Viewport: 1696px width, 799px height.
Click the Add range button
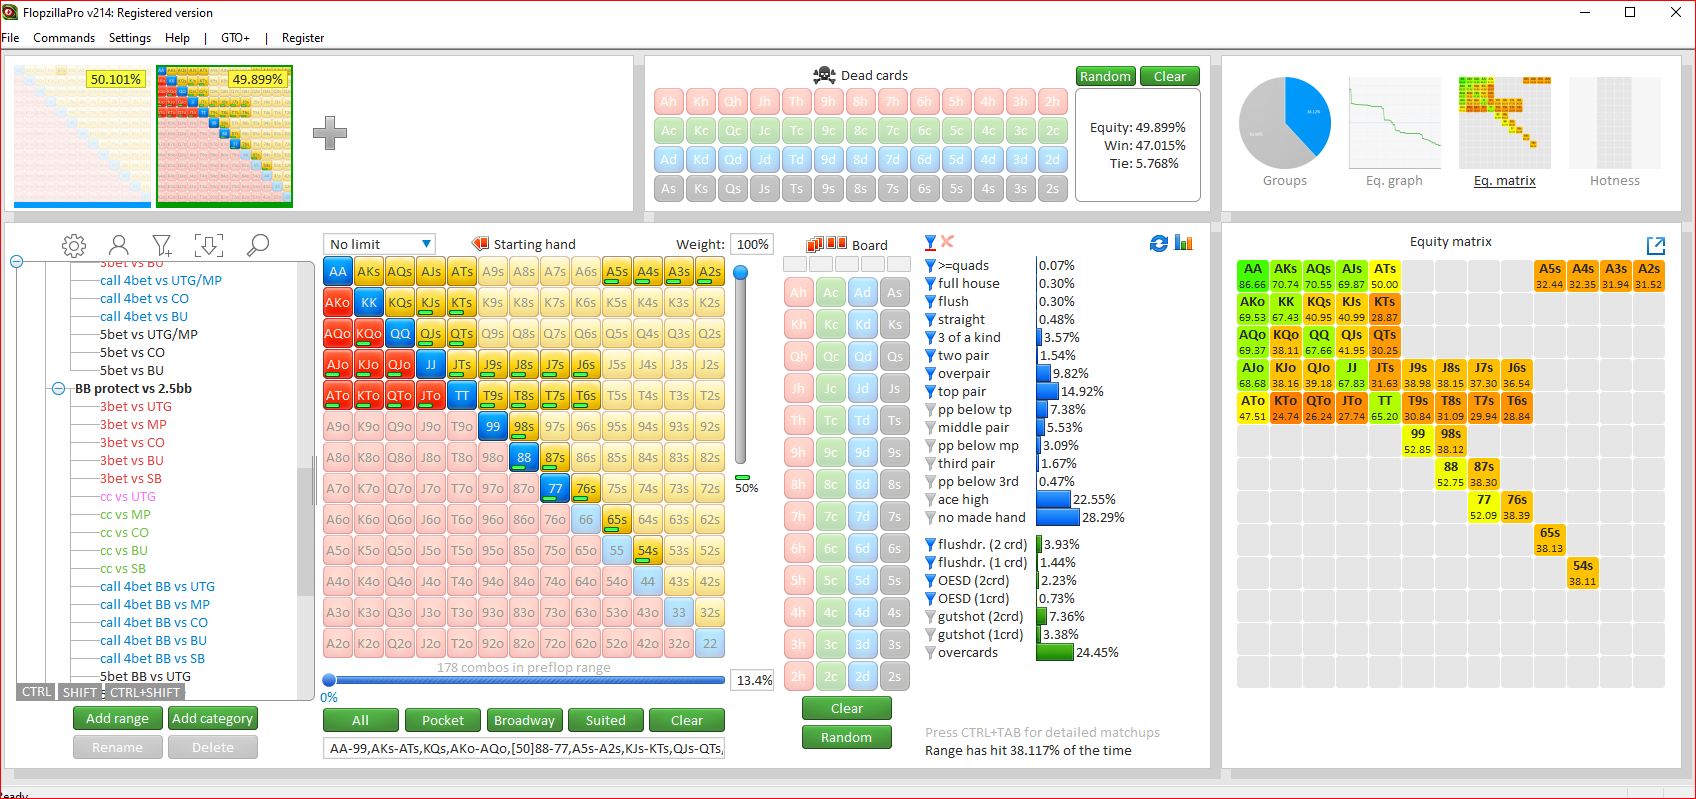(117, 718)
